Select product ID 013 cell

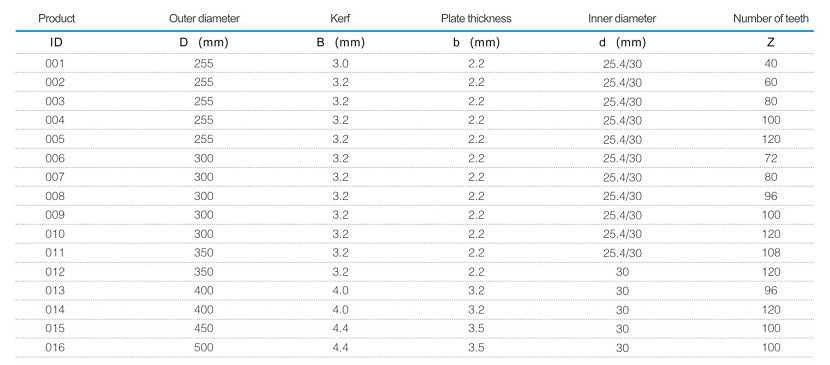pos(55,290)
